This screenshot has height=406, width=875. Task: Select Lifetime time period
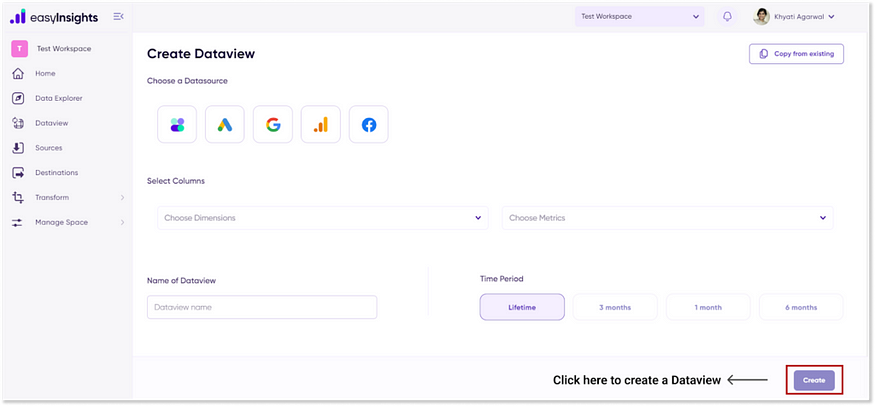click(522, 307)
